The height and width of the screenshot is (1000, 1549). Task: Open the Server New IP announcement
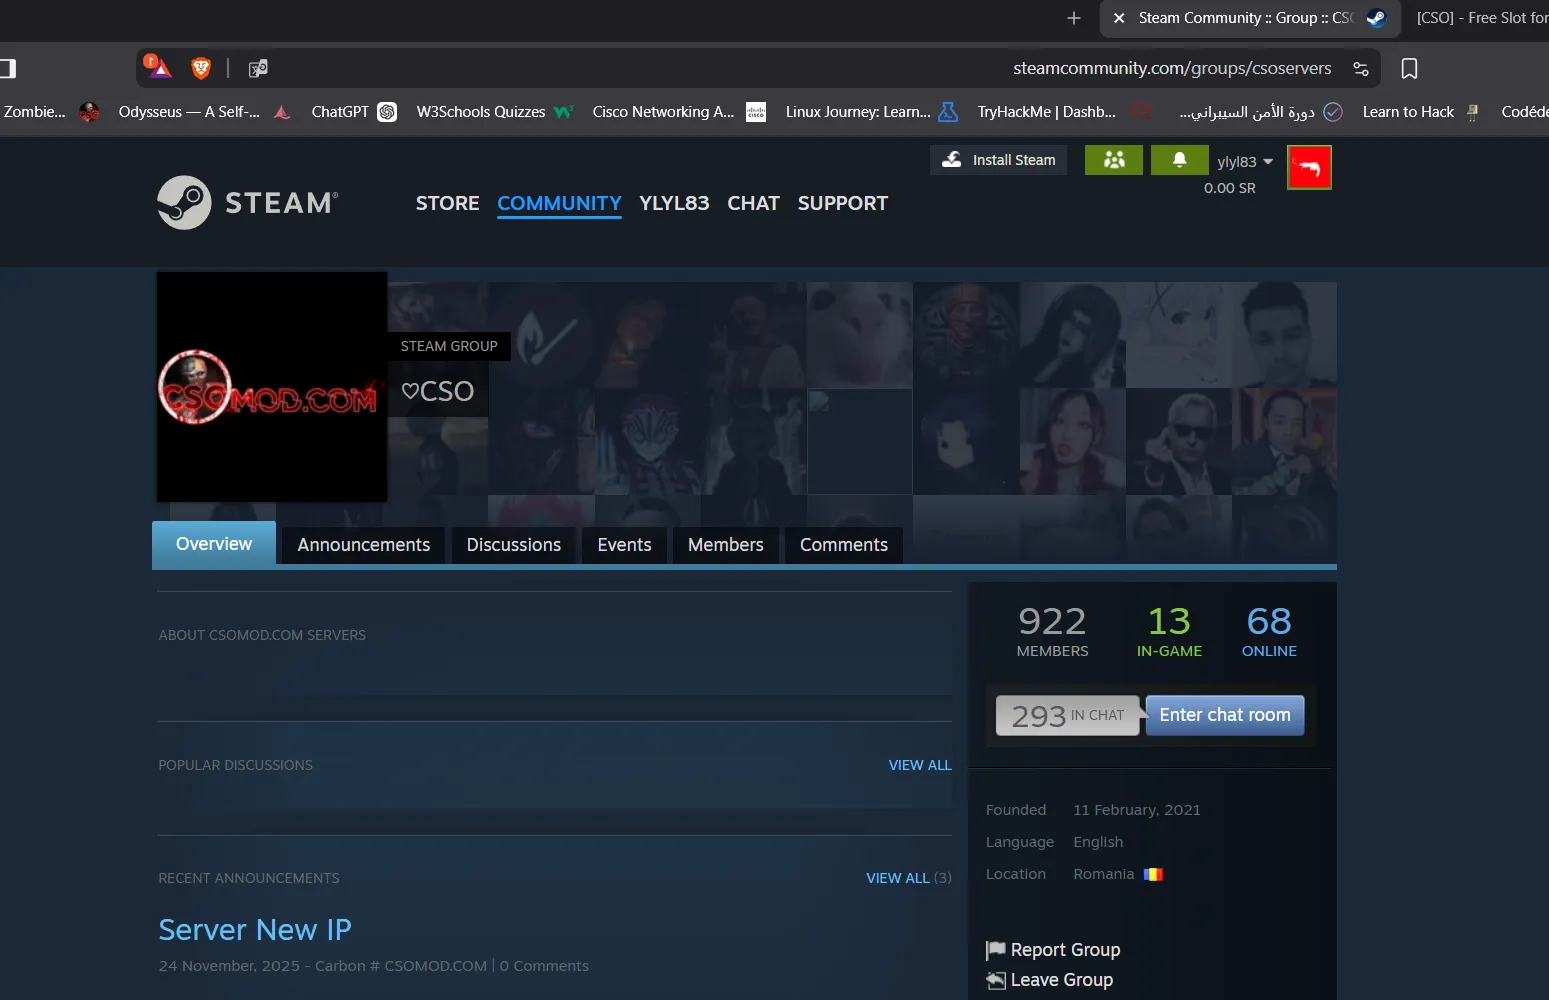pos(255,930)
